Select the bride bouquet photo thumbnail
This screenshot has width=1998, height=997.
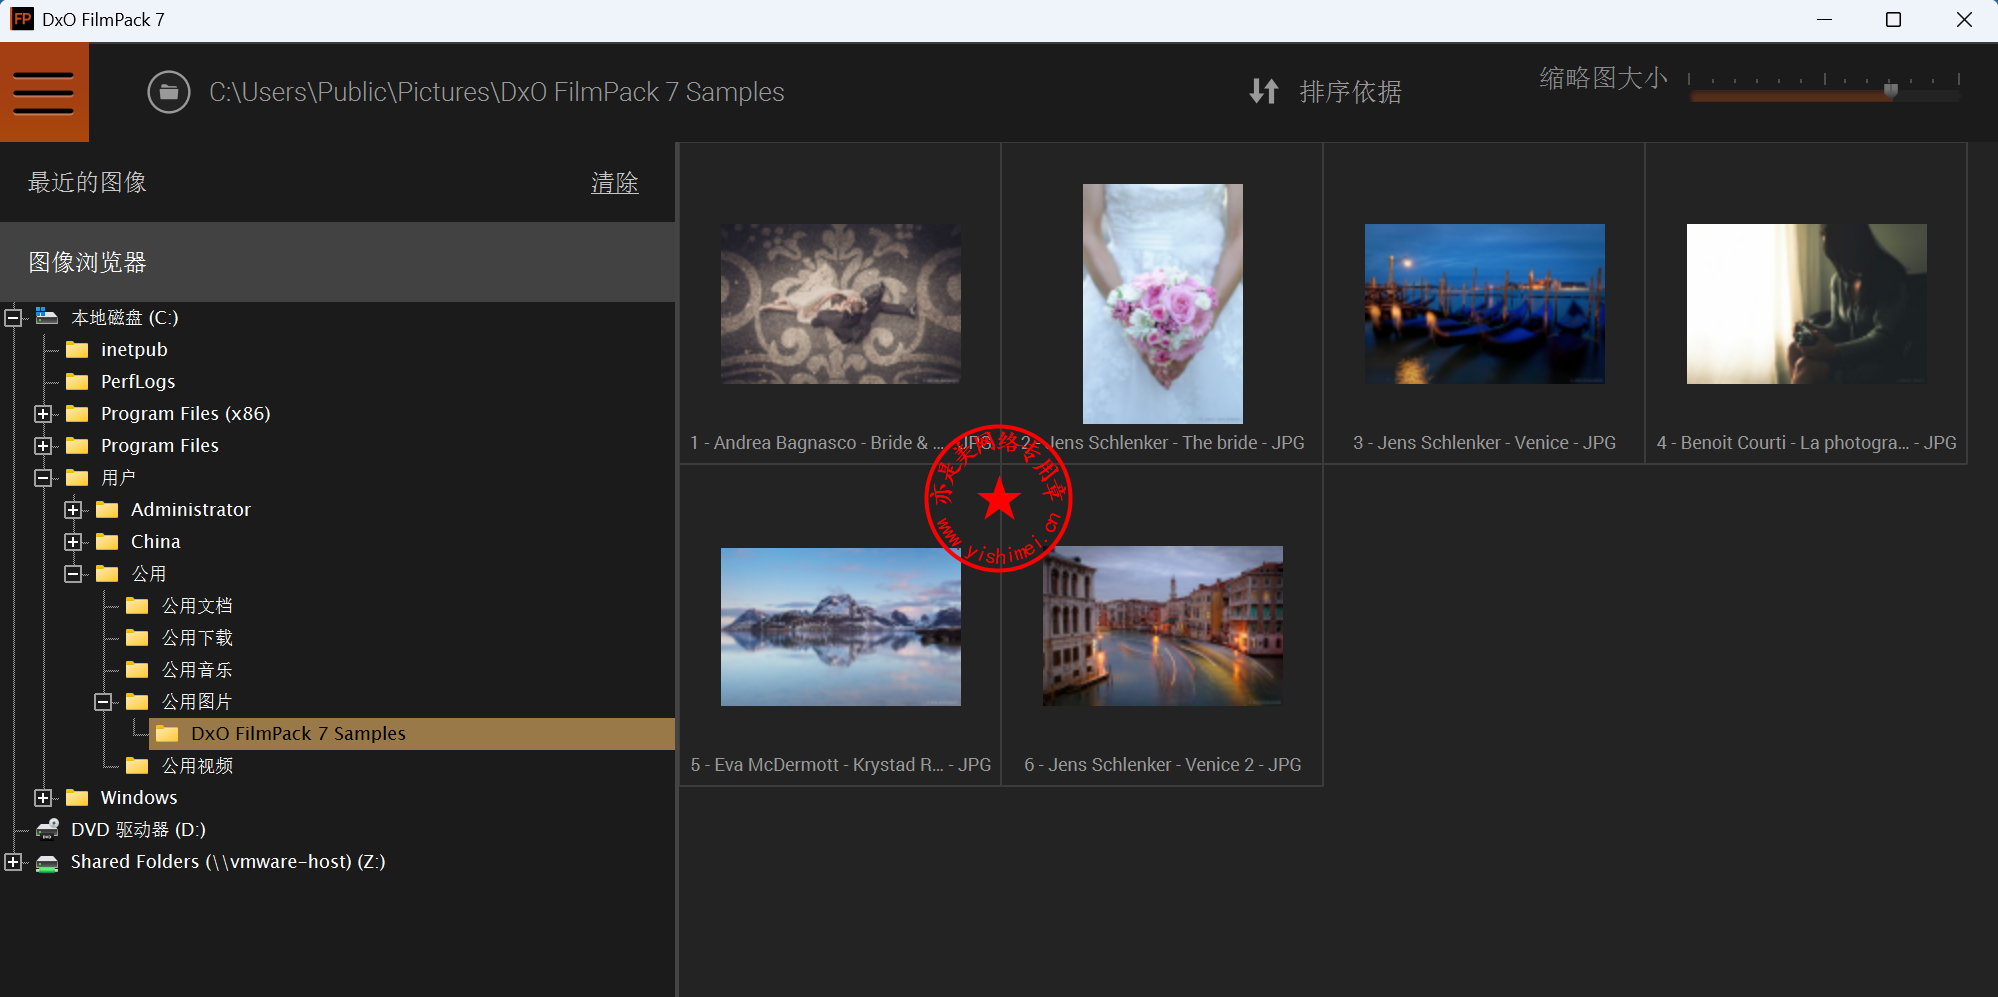1162,304
